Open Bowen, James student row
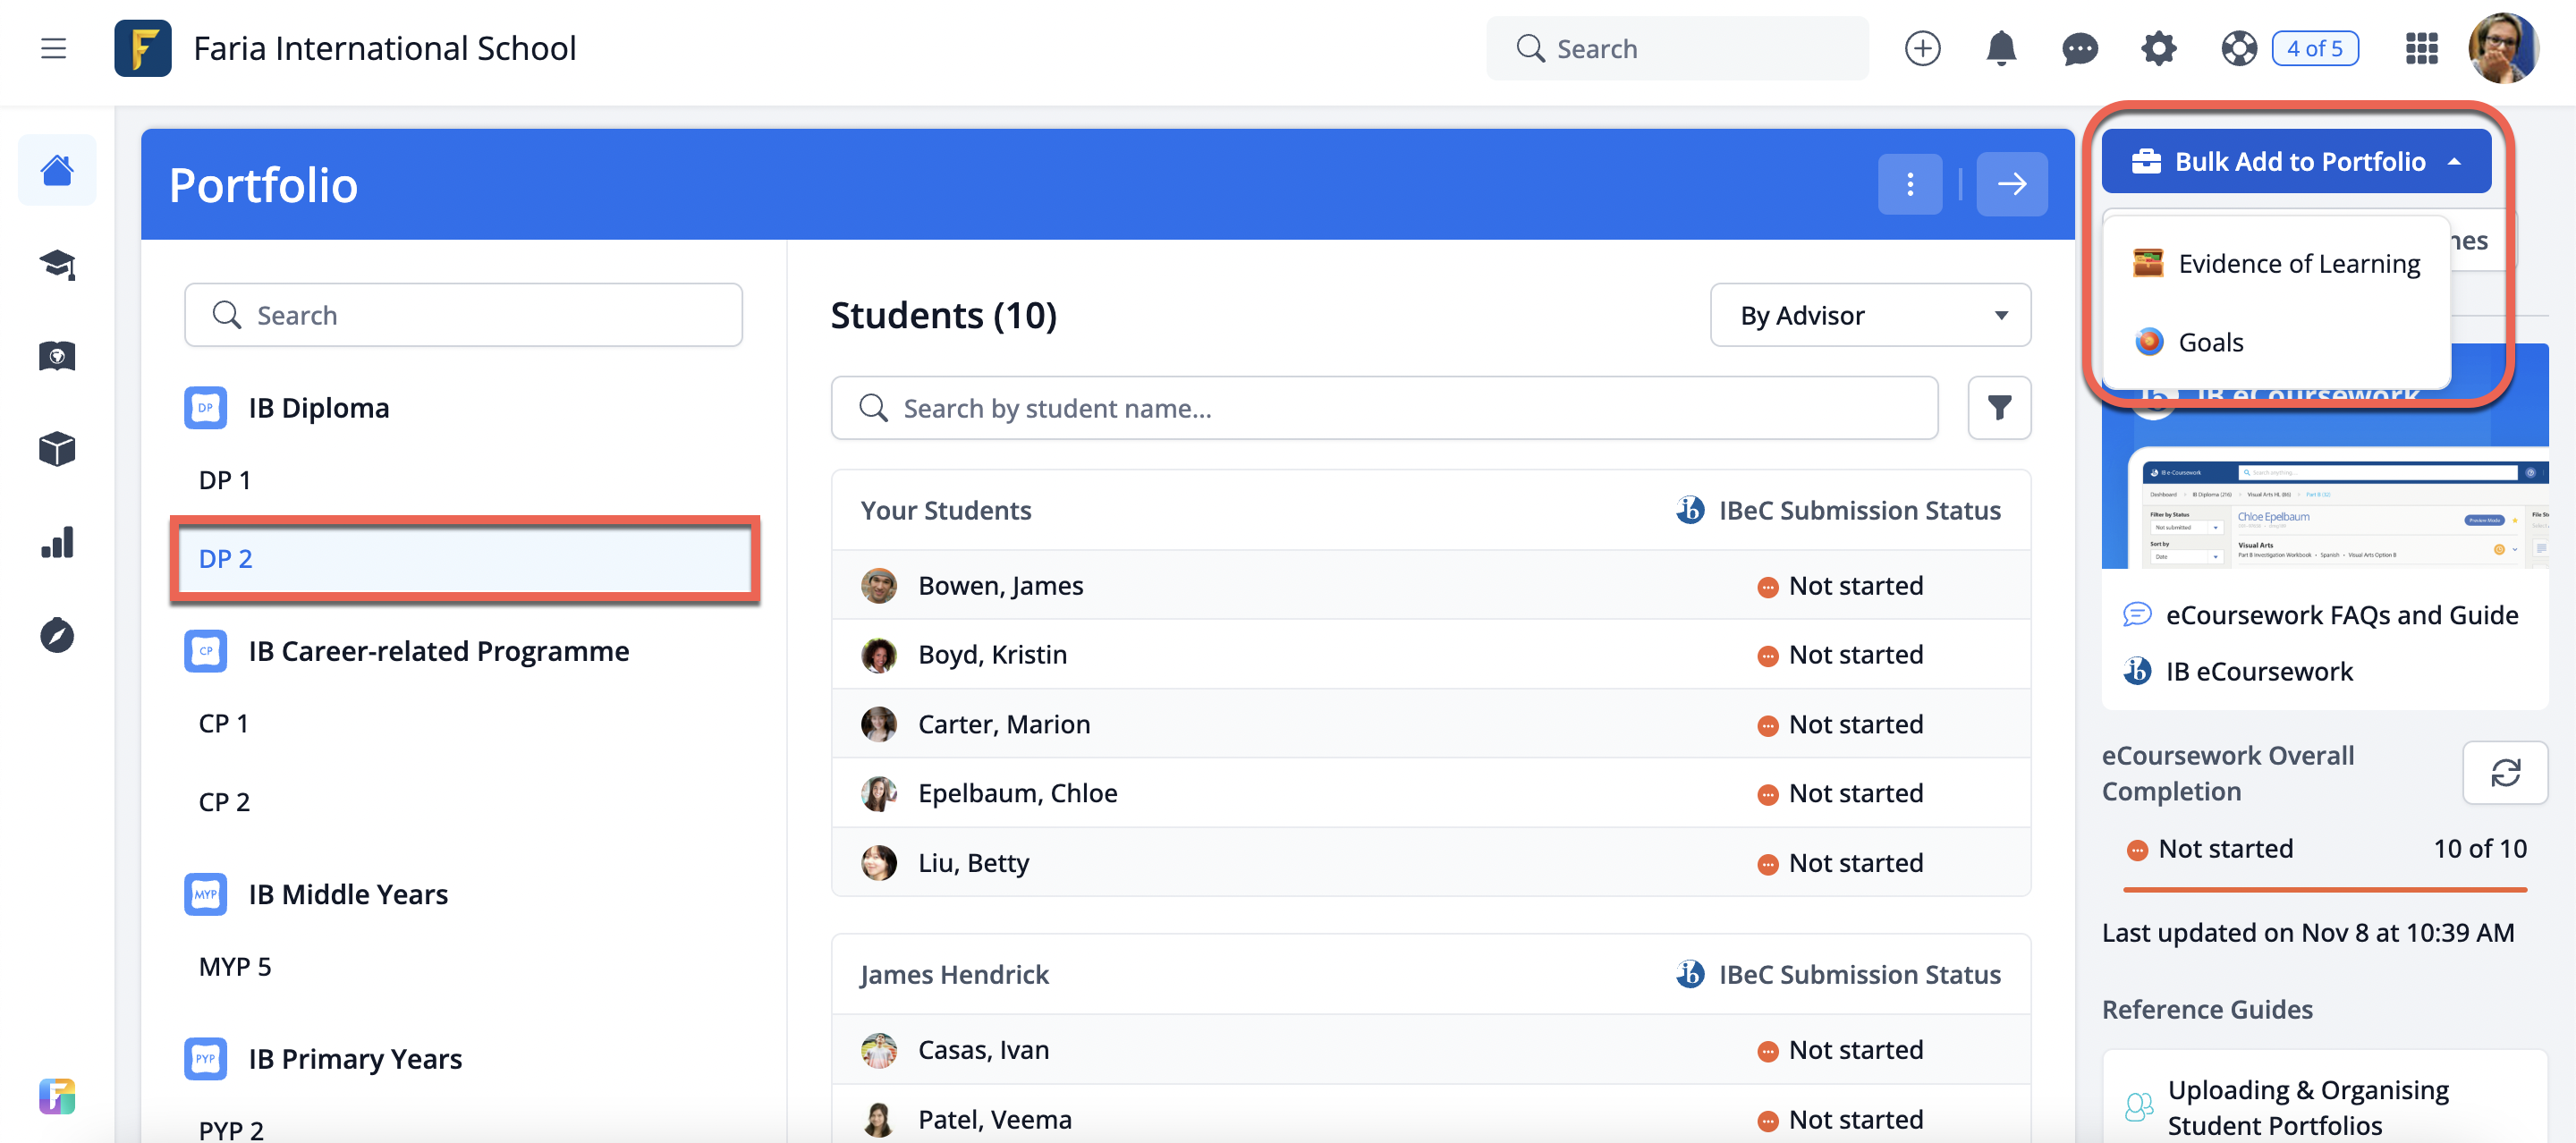 pyautogui.click(x=1430, y=585)
